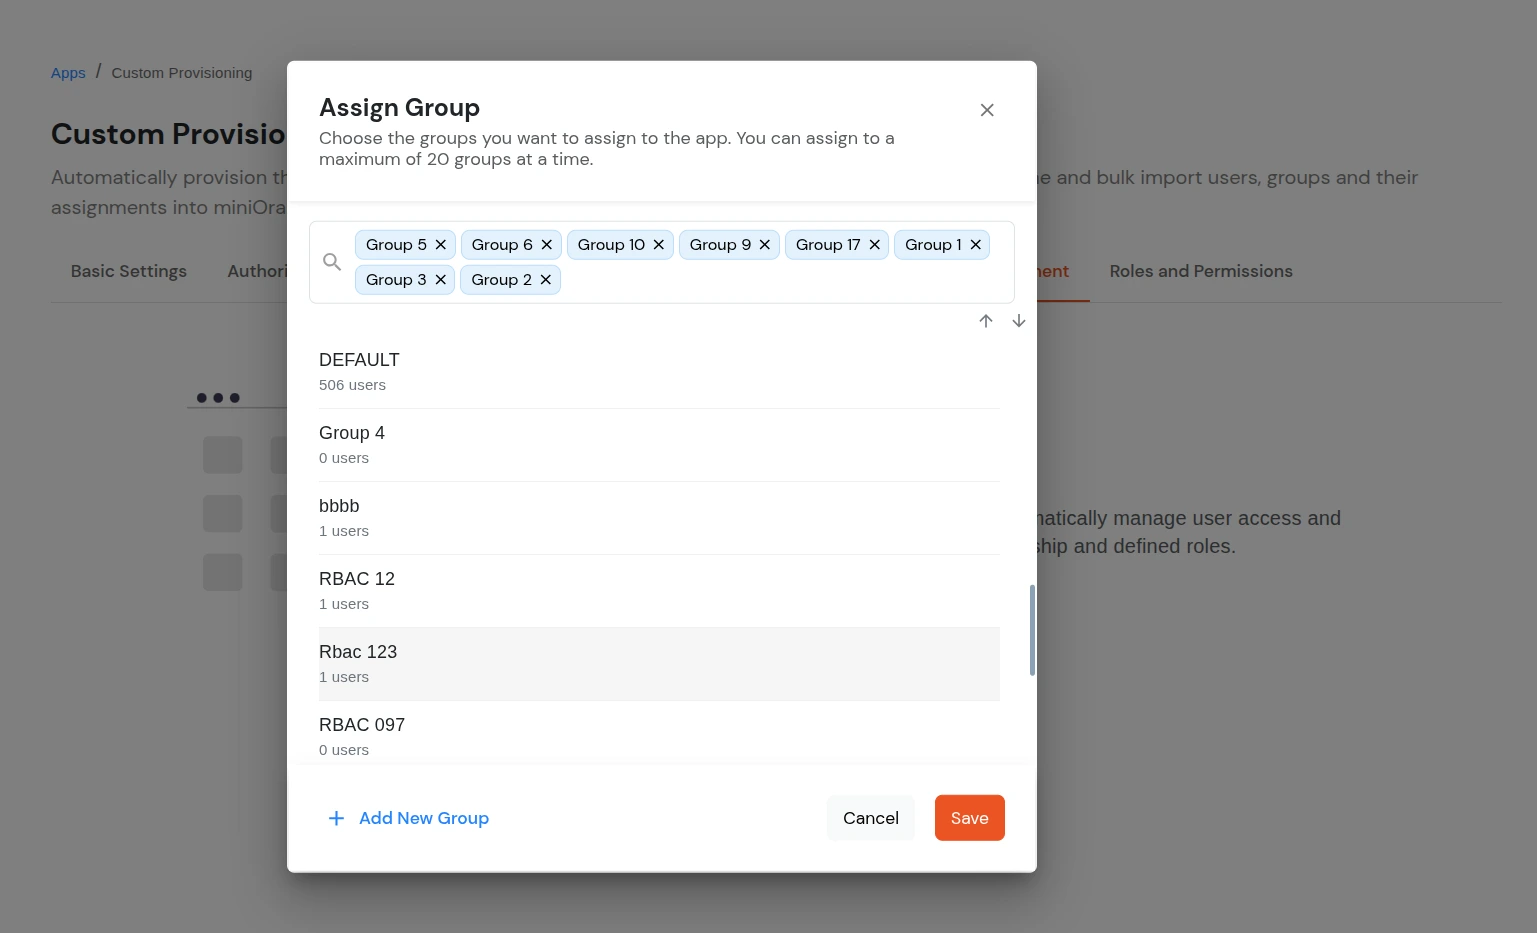Select Group 4 from the list
The height and width of the screenshot is (933, 1537).
pyautogui.click(x=659, y=443)
